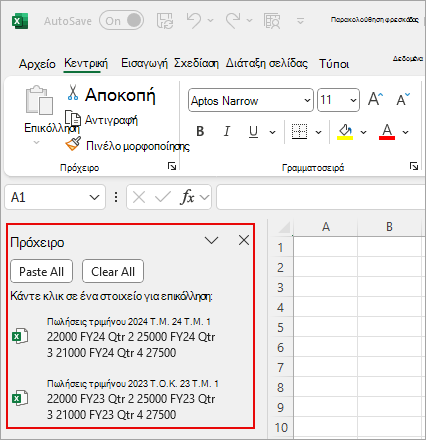Toggle Underline formatting

253,132
